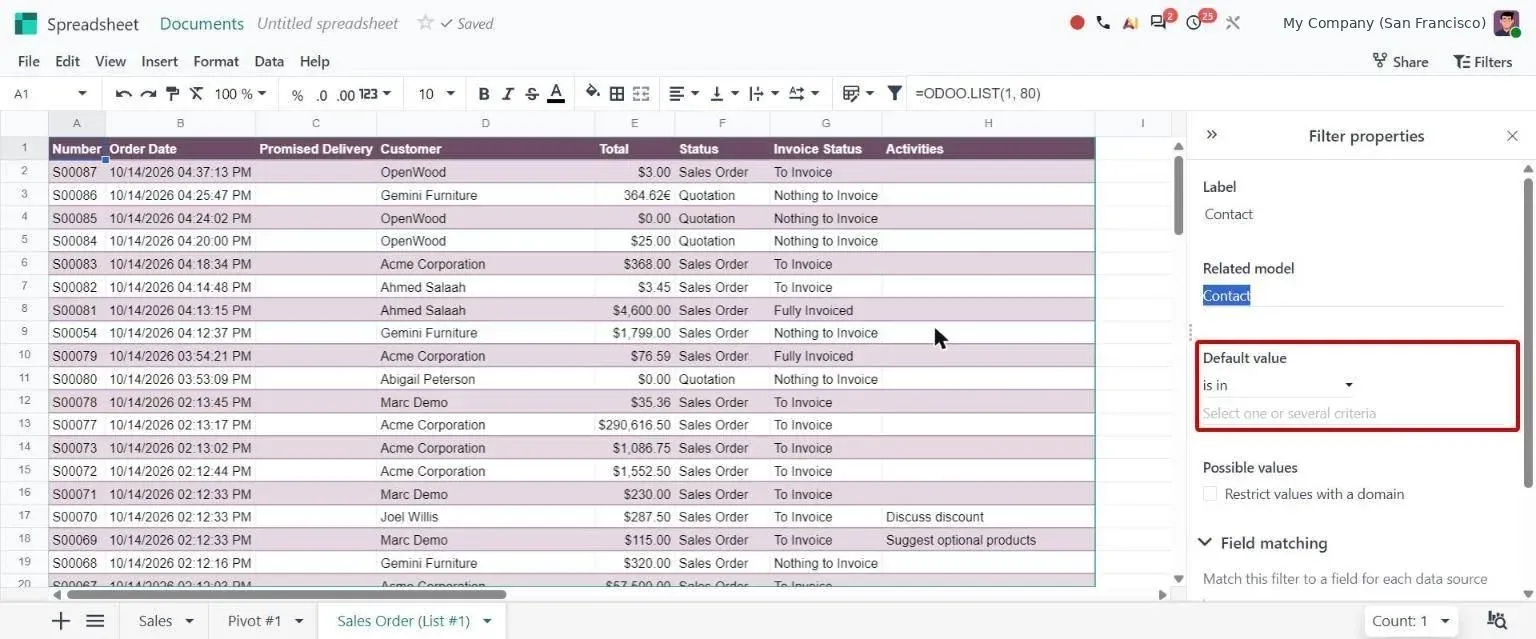Open the debug tools wrench icon

click(1233, 23)
